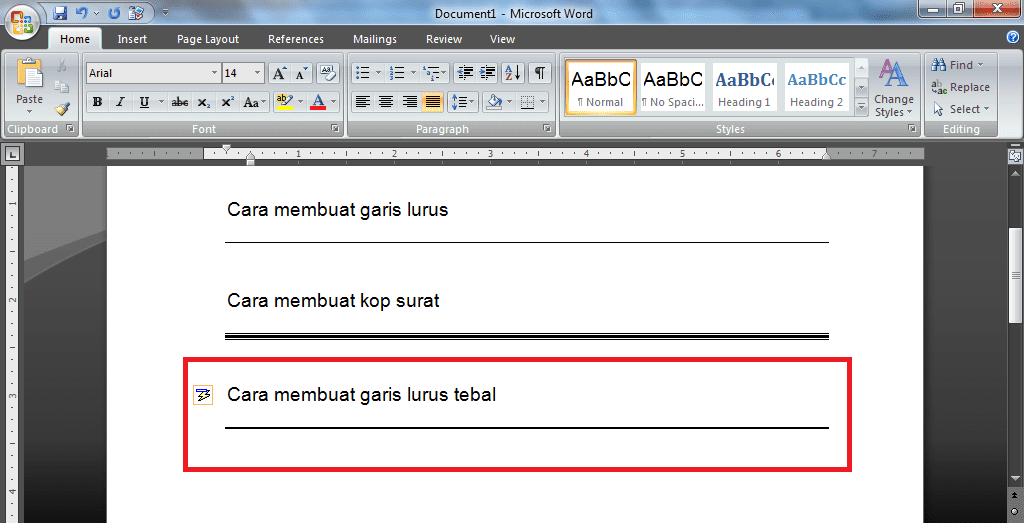Align text right
The image size is (1024, 523).
coord(409,103)
